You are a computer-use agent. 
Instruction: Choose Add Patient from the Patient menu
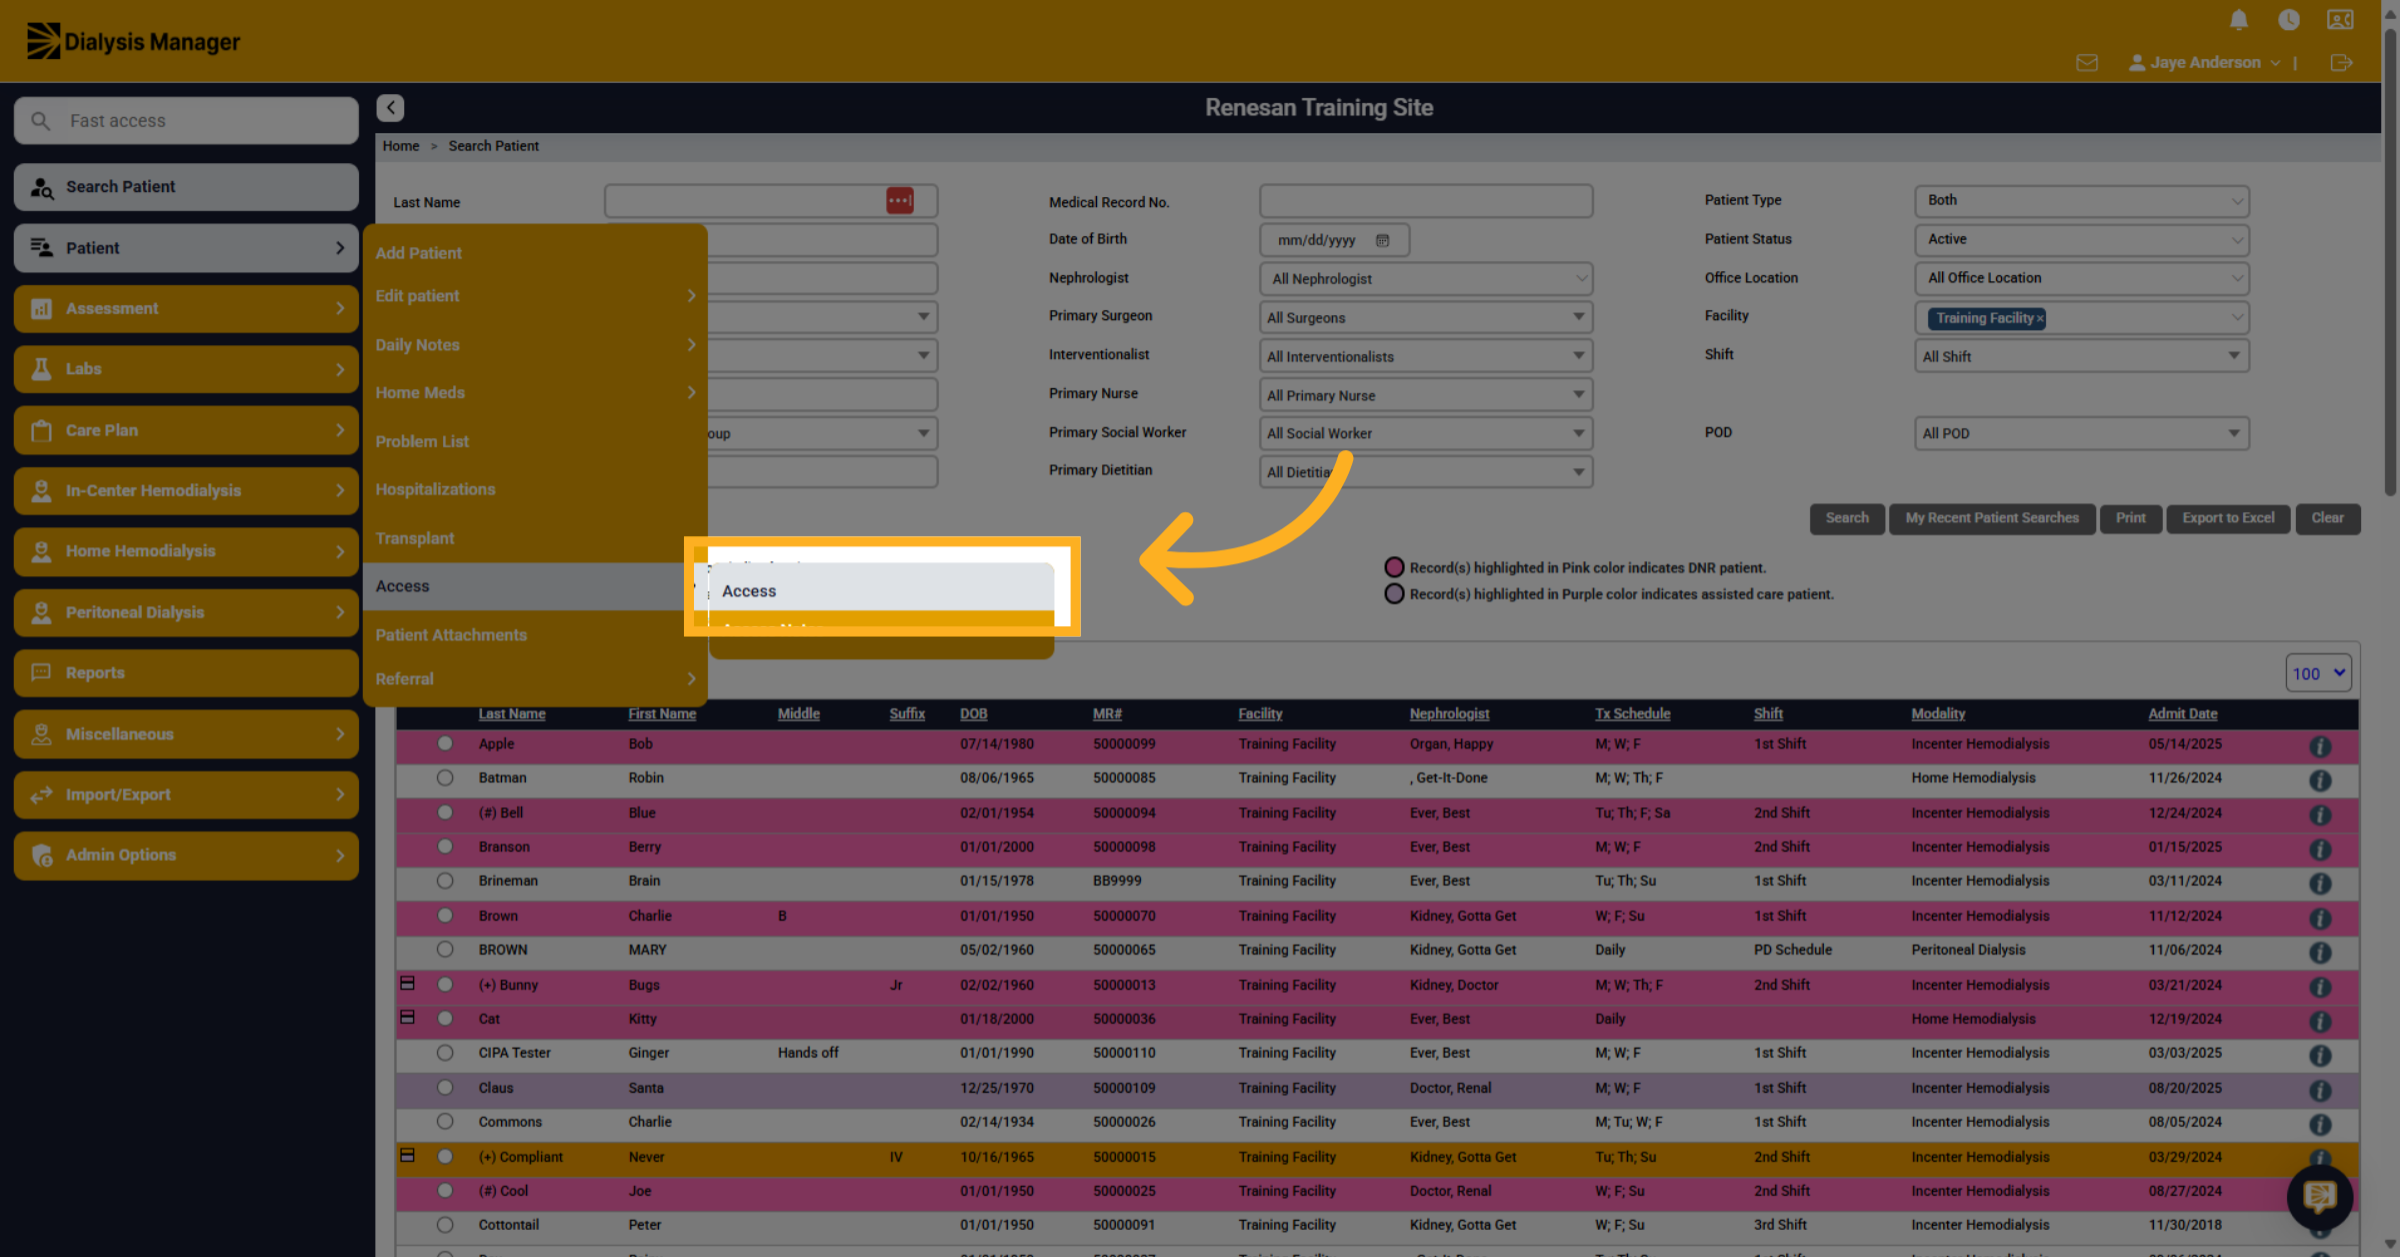(418, 253)
